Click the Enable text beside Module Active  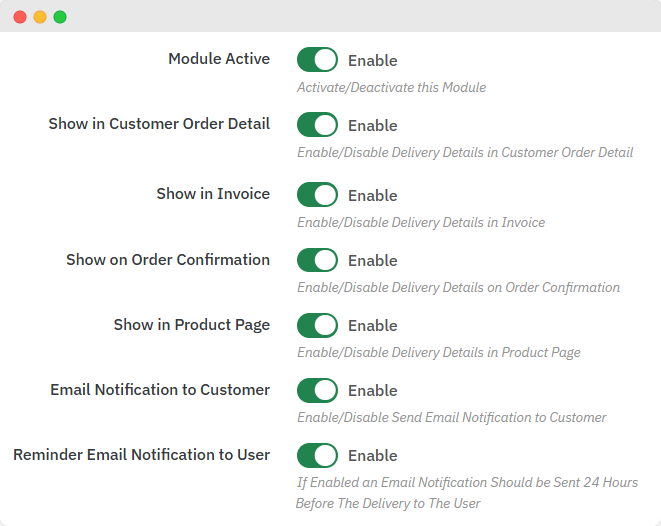pos(372,60)
